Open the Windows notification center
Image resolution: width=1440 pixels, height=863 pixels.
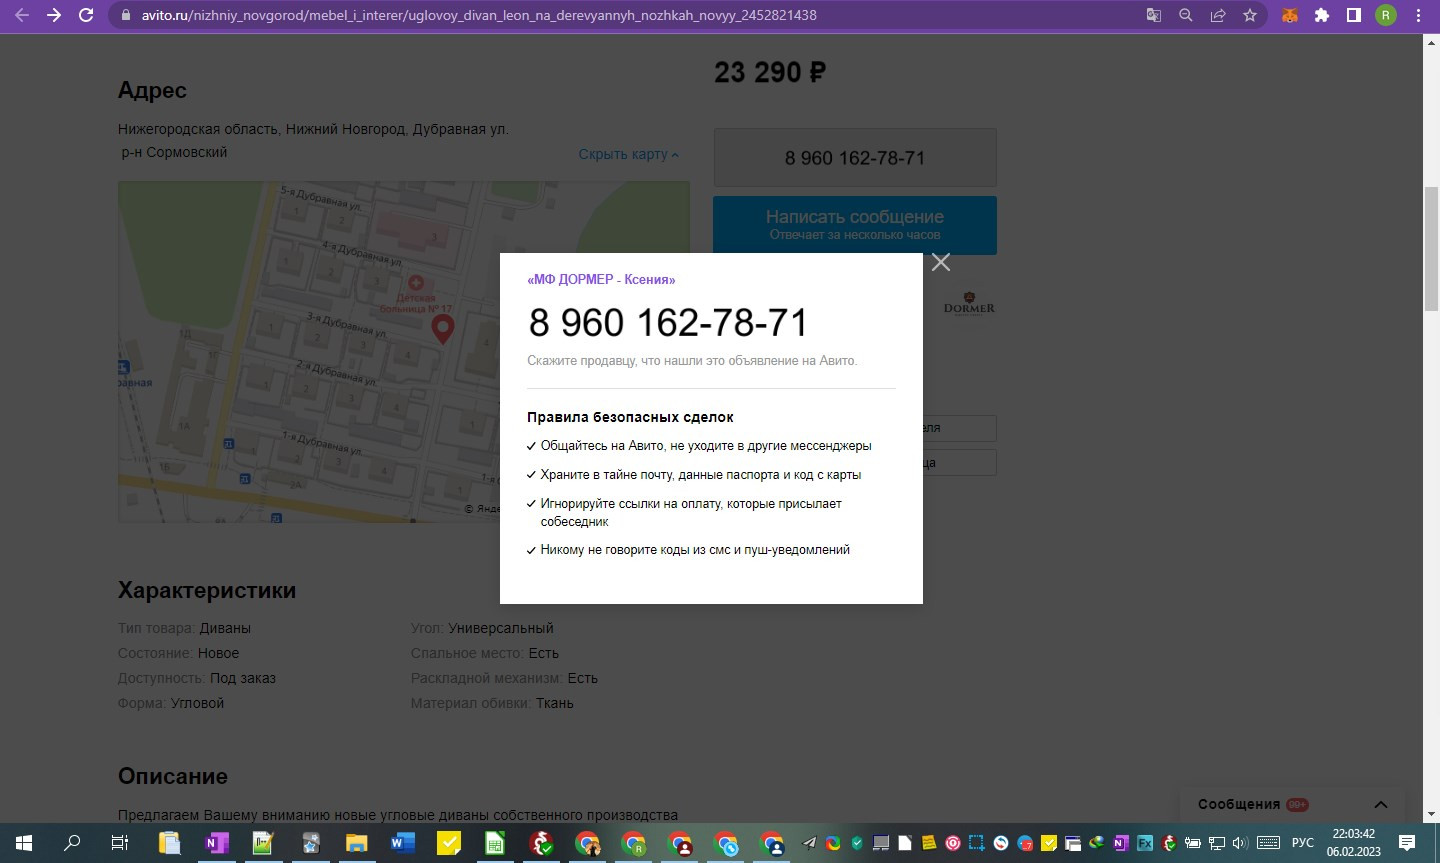click(x=1407, y=843)
